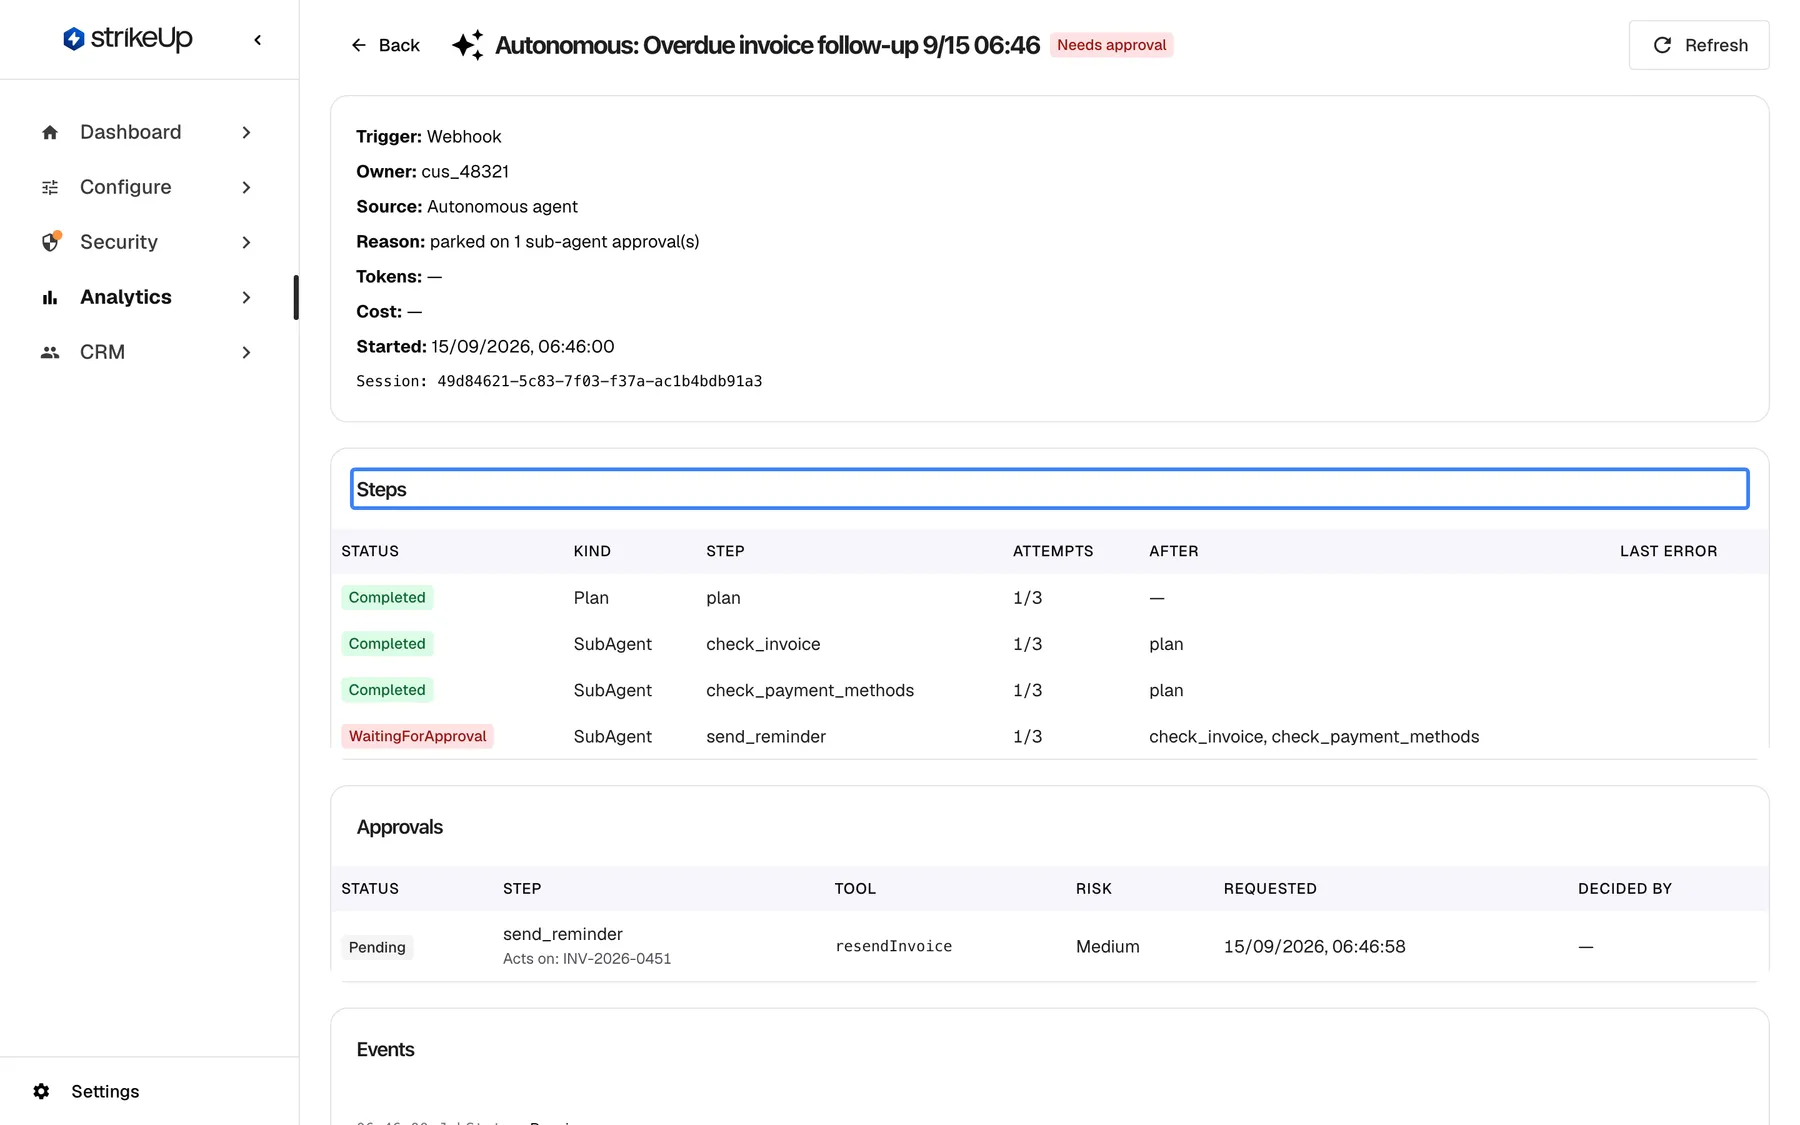This screenshot has width=1800, height=1125.
Task: Click the focused Steps heading
Action: [1049, 489]
